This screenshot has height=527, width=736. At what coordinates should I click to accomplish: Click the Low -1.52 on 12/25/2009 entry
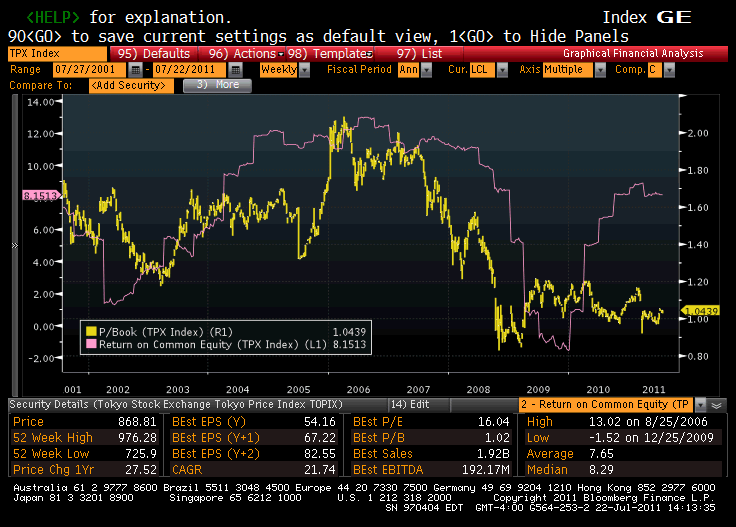pos(651,438)
